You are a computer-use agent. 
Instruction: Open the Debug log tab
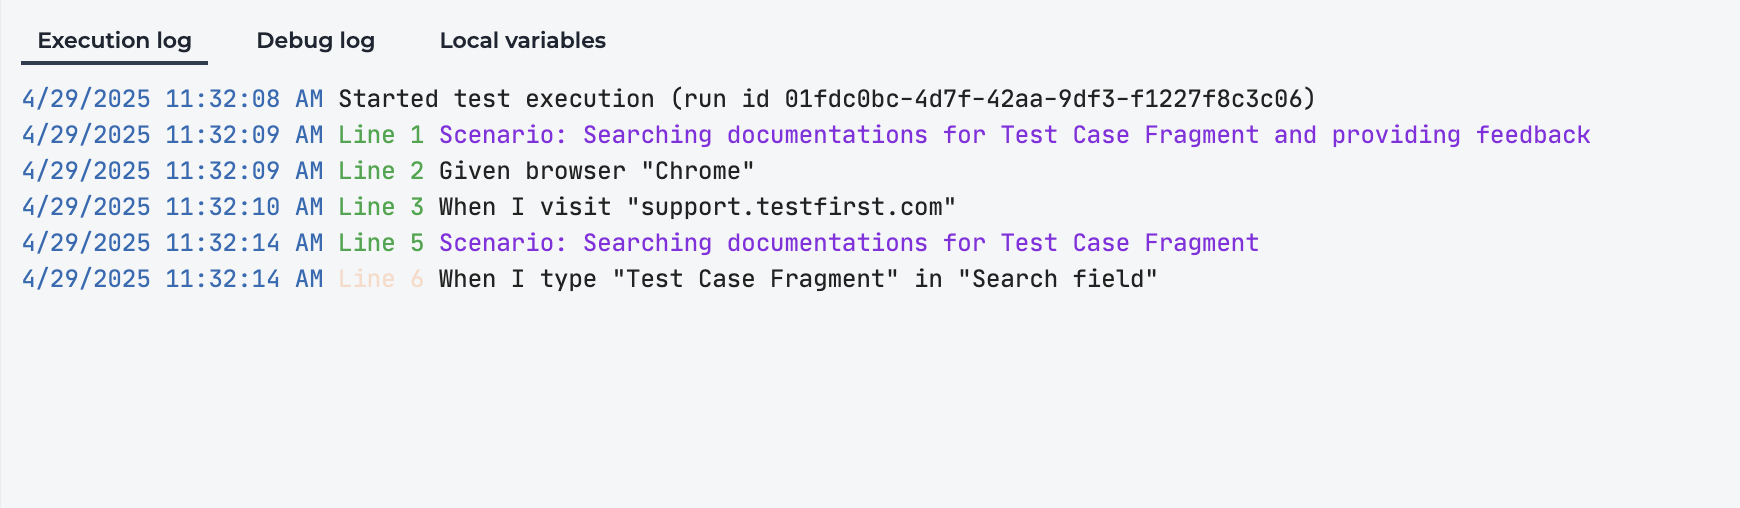(x=315, y=41)
